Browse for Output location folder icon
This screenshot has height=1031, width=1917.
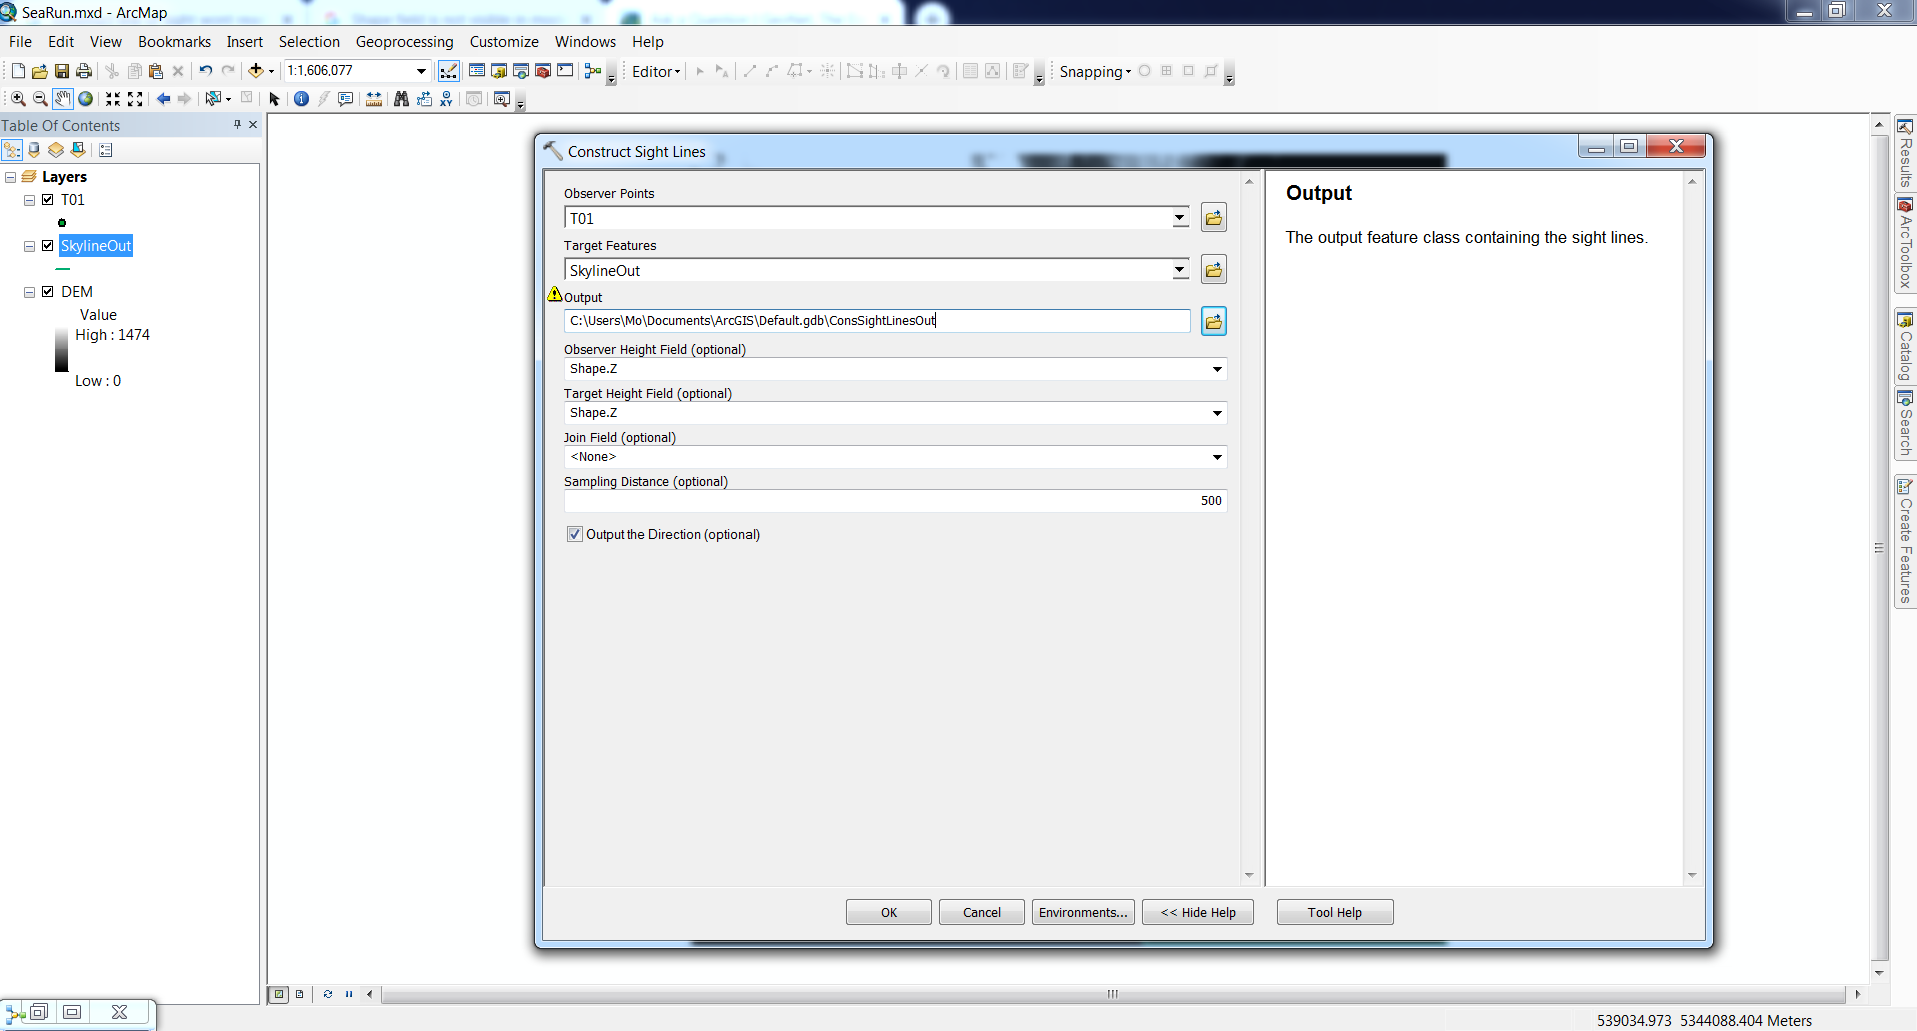pos(1214,322)
